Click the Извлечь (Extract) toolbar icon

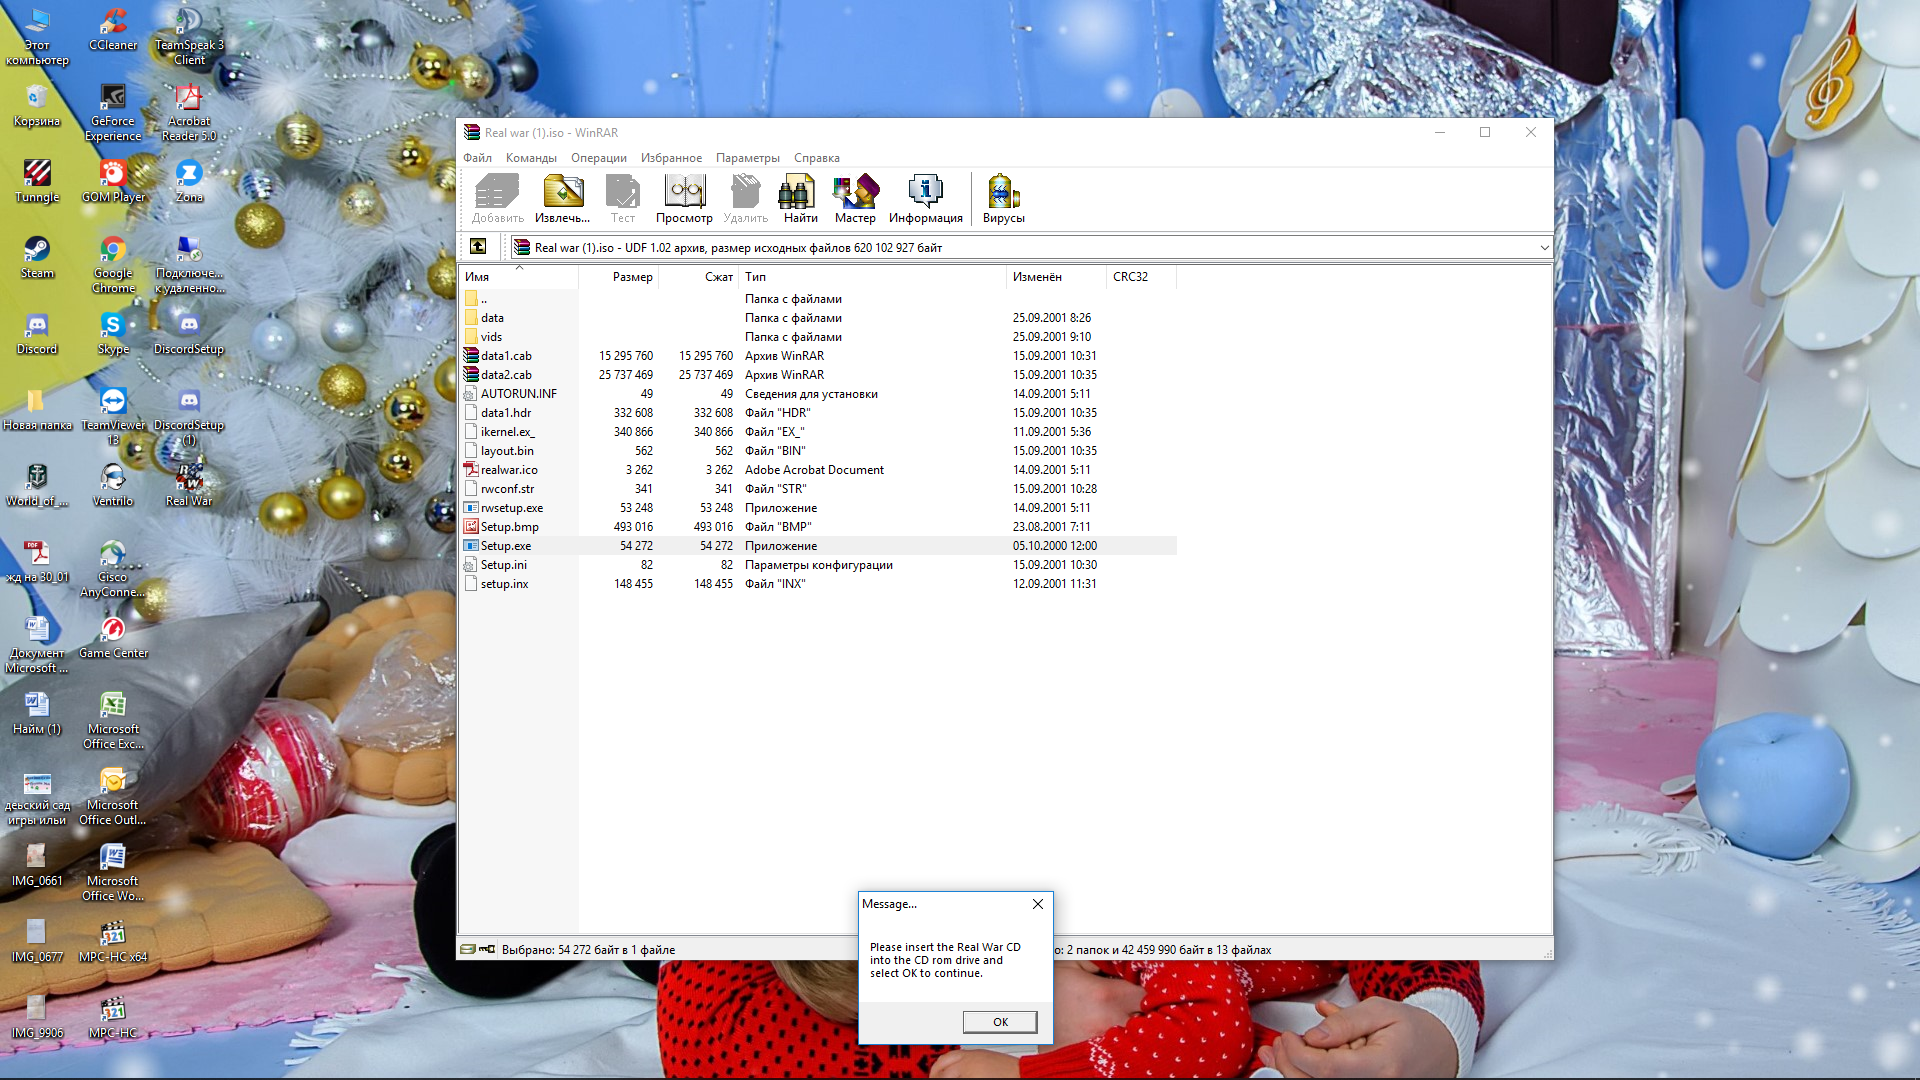point(562,198)
